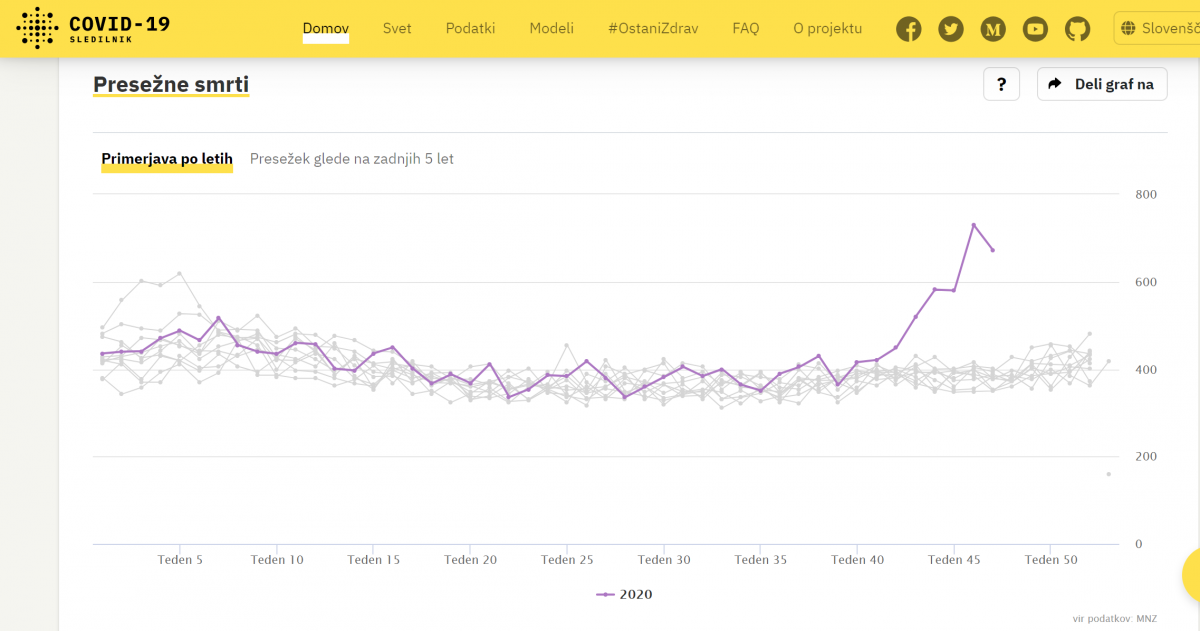The width and height of the screenshot is (1200, 631).
Task: Open the Slovenščina language dropdown
Action: 1158,28
